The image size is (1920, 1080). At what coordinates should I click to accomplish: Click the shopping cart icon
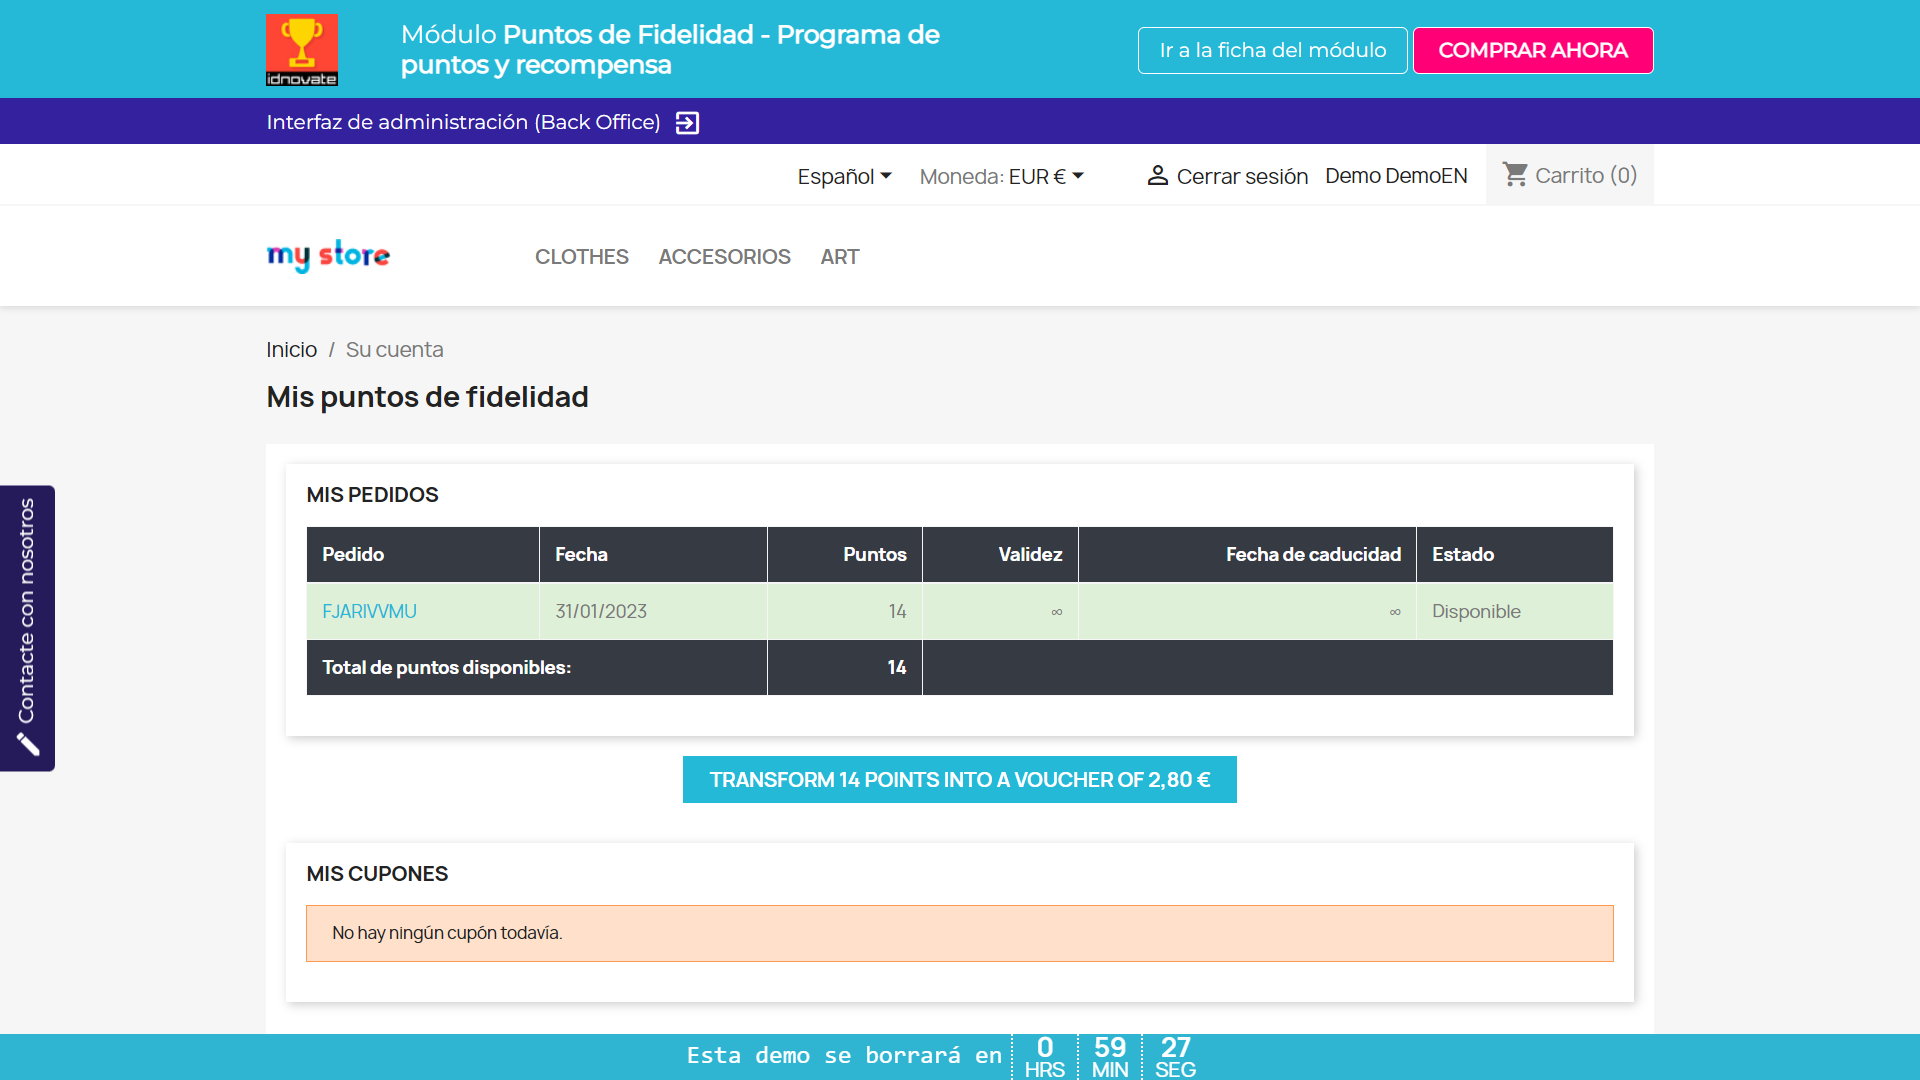coord(1515,175)
